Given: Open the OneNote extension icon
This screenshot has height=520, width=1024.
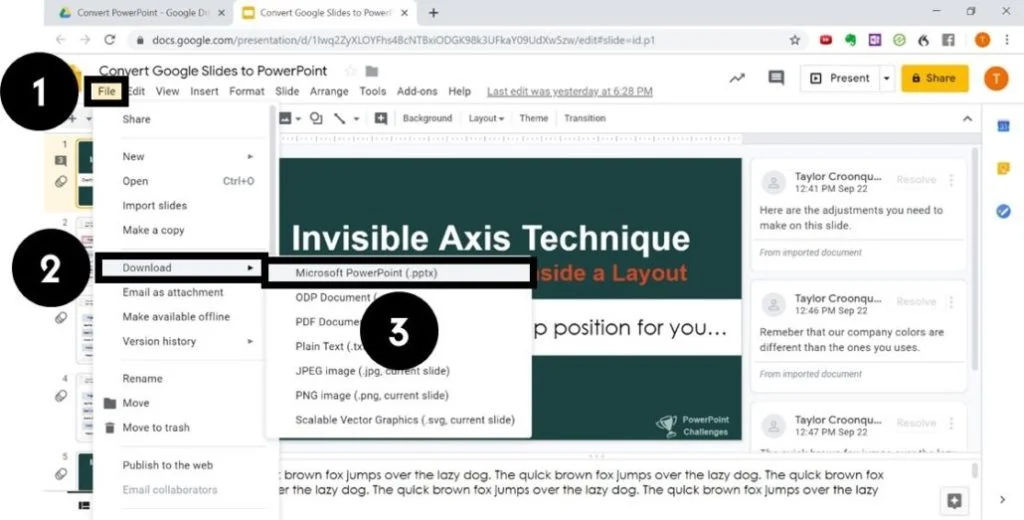Looking at the screenshot, I should point(874,40).
